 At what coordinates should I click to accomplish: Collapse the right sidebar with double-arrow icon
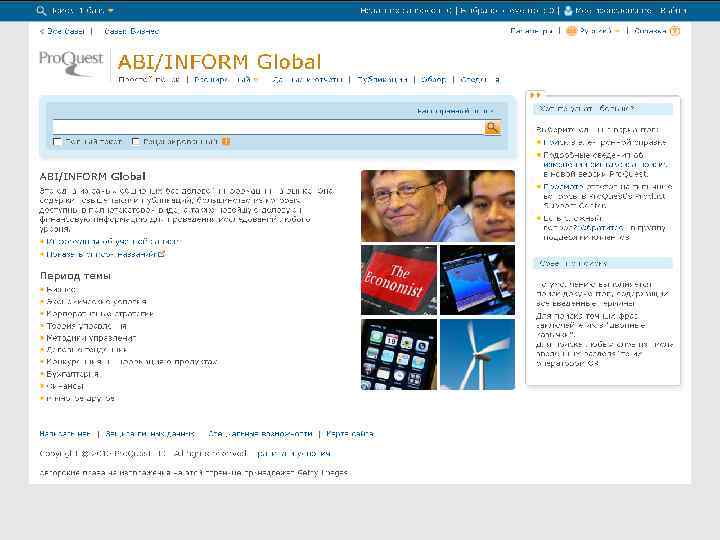click(535, 95)
